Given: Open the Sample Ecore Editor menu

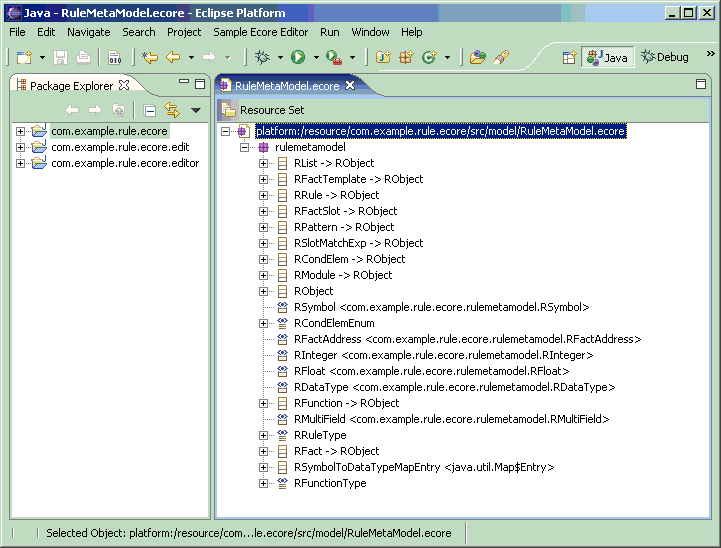Looking at the screenshot, I should tap(260, 32).
